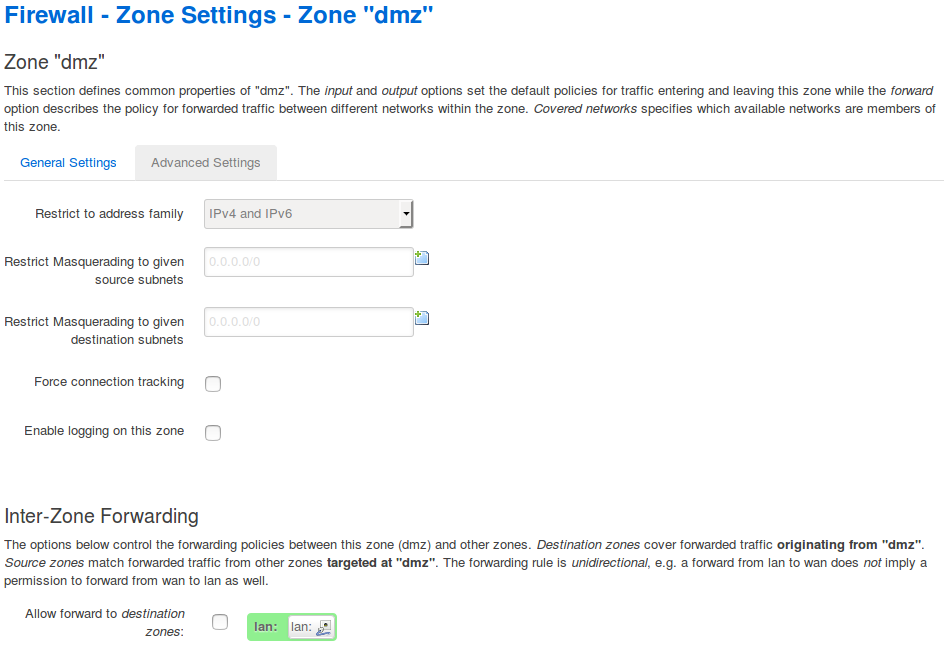
Task: Click the add-entry icon beside source subnets field
Action: point(421,257)
